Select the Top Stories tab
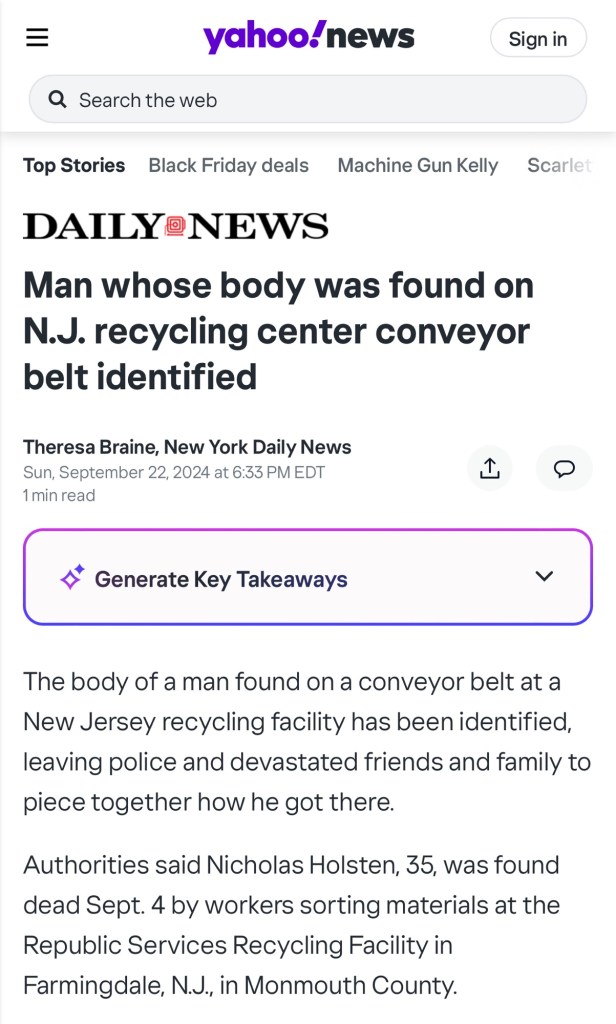This screenshot has width=616, height=1024. pyautogui.click(x=74, y=165)
